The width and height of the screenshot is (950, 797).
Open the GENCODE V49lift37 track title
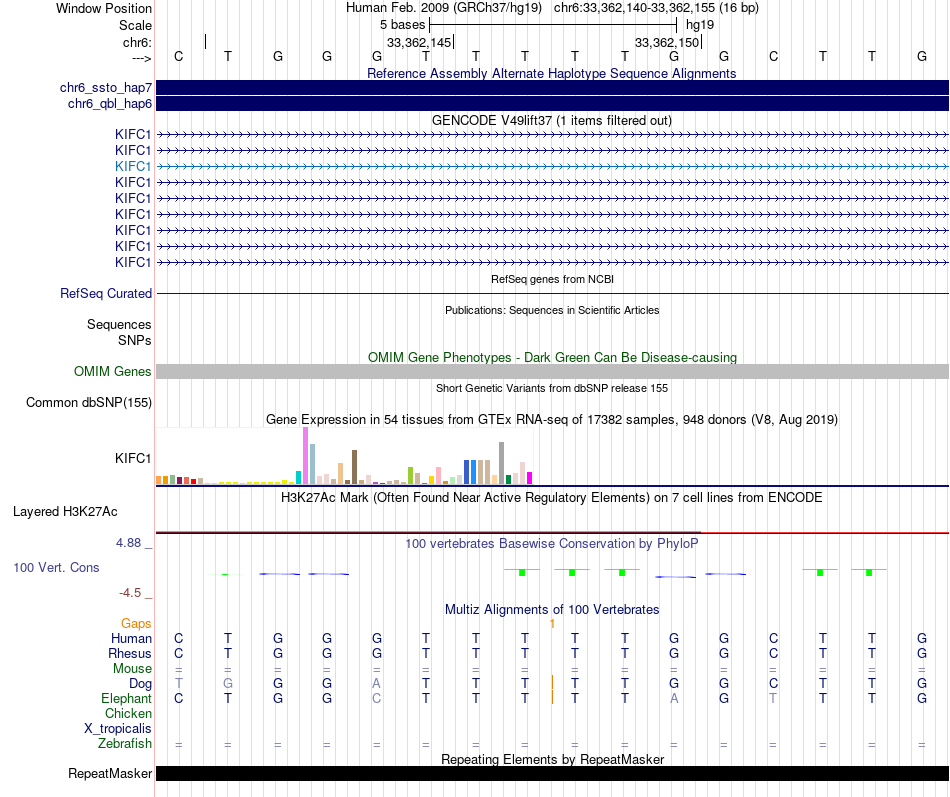tap(551, 121)
